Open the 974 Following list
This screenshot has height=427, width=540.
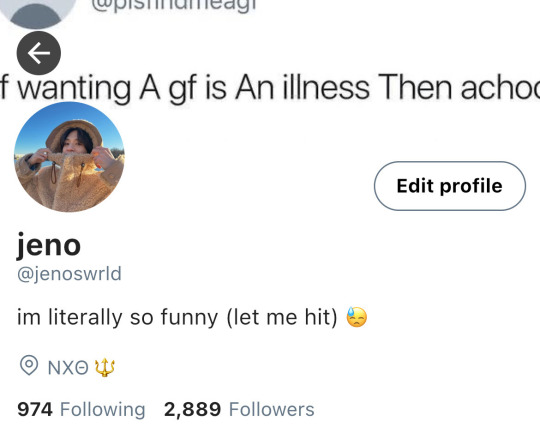coord(81,409)
